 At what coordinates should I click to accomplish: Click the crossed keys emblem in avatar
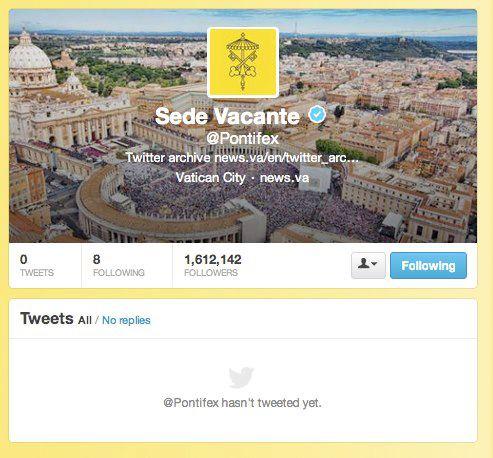pyautogui.click(x=243, y=62)
